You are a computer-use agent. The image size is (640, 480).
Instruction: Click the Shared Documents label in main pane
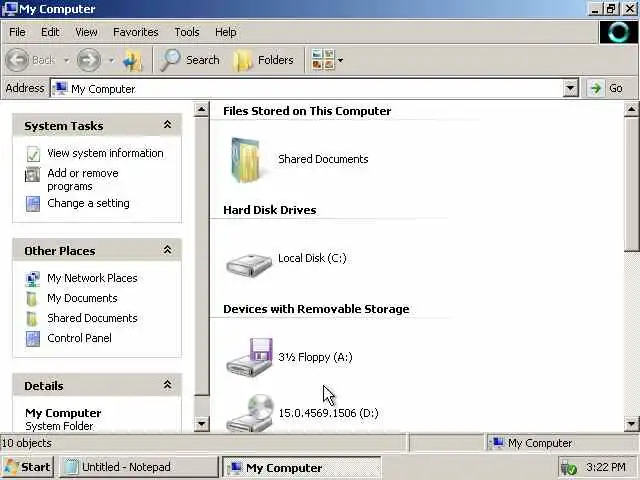point(323,159)
